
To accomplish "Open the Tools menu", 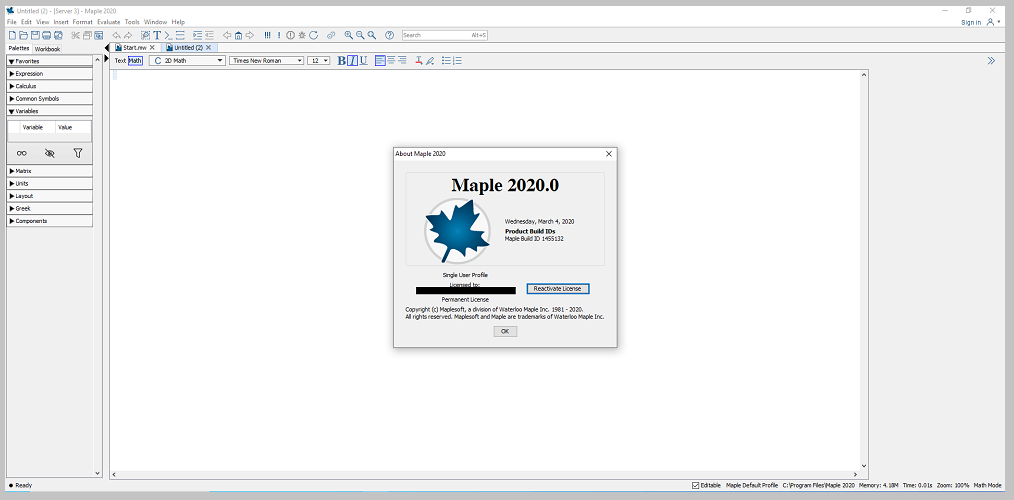I will tap(132, 22).
